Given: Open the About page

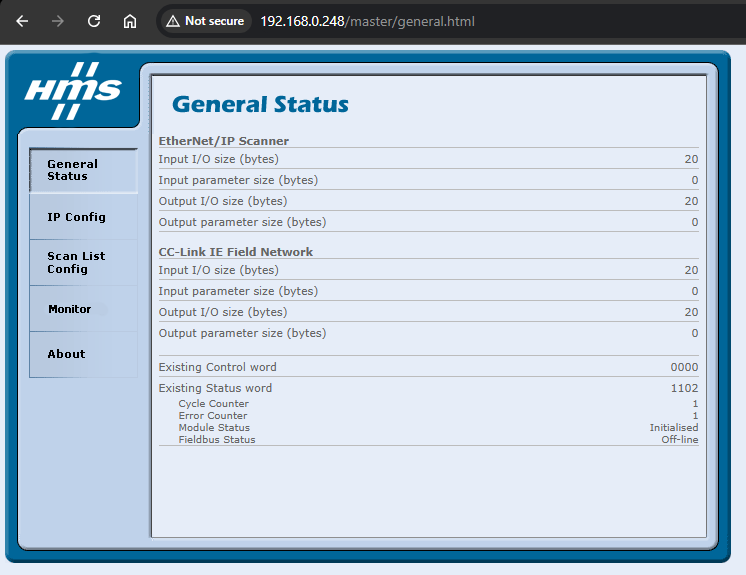Looking at the screenshot, I should [x=83, y=354].
